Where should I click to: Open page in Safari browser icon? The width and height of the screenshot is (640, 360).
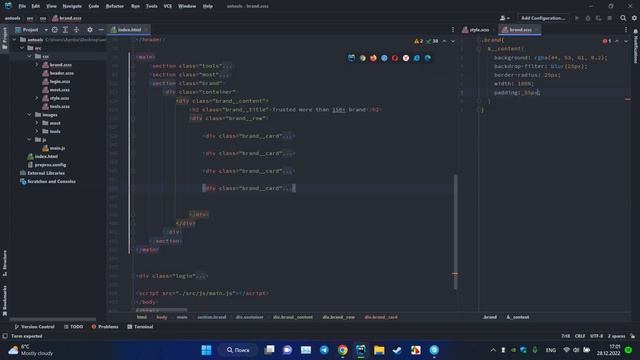pyautogui.click(x=384, y=58)
